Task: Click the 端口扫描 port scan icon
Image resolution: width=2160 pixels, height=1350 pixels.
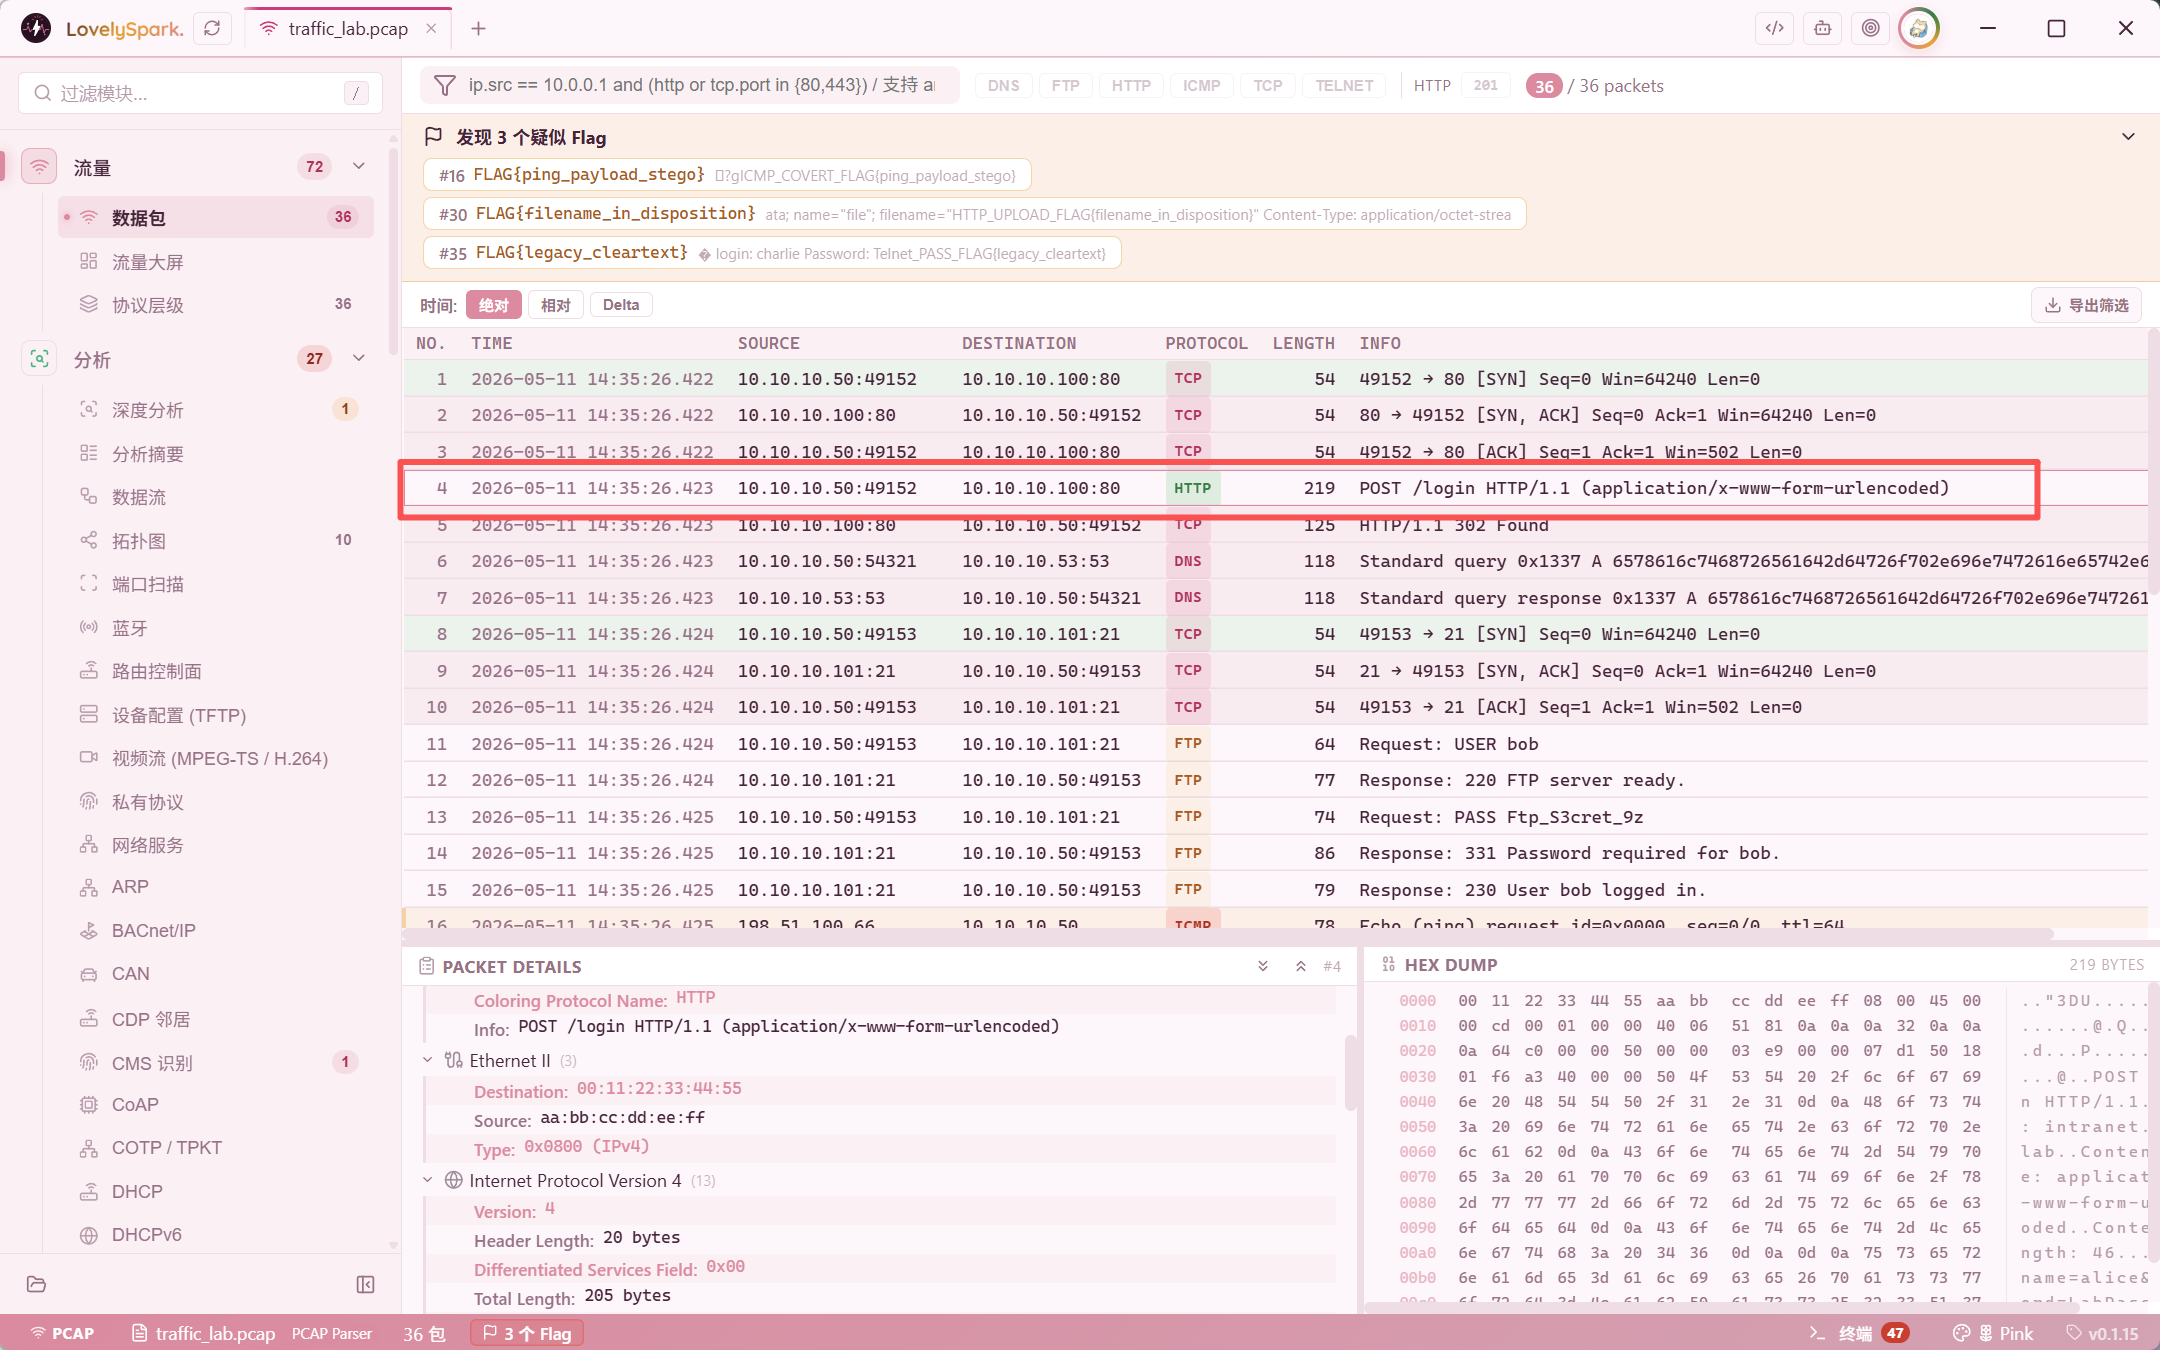Action: pyautogui.click(x=89, y=583)
